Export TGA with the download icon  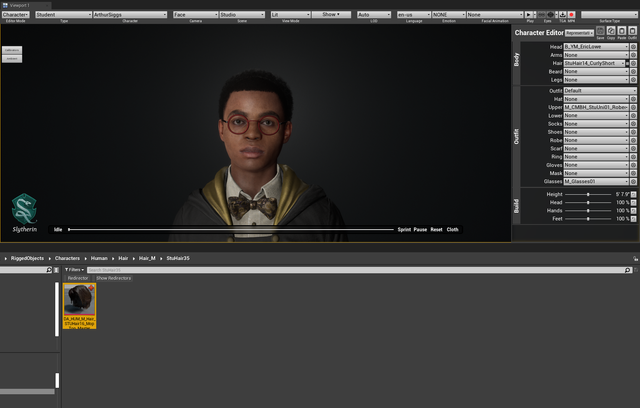[x=562, y=15]
